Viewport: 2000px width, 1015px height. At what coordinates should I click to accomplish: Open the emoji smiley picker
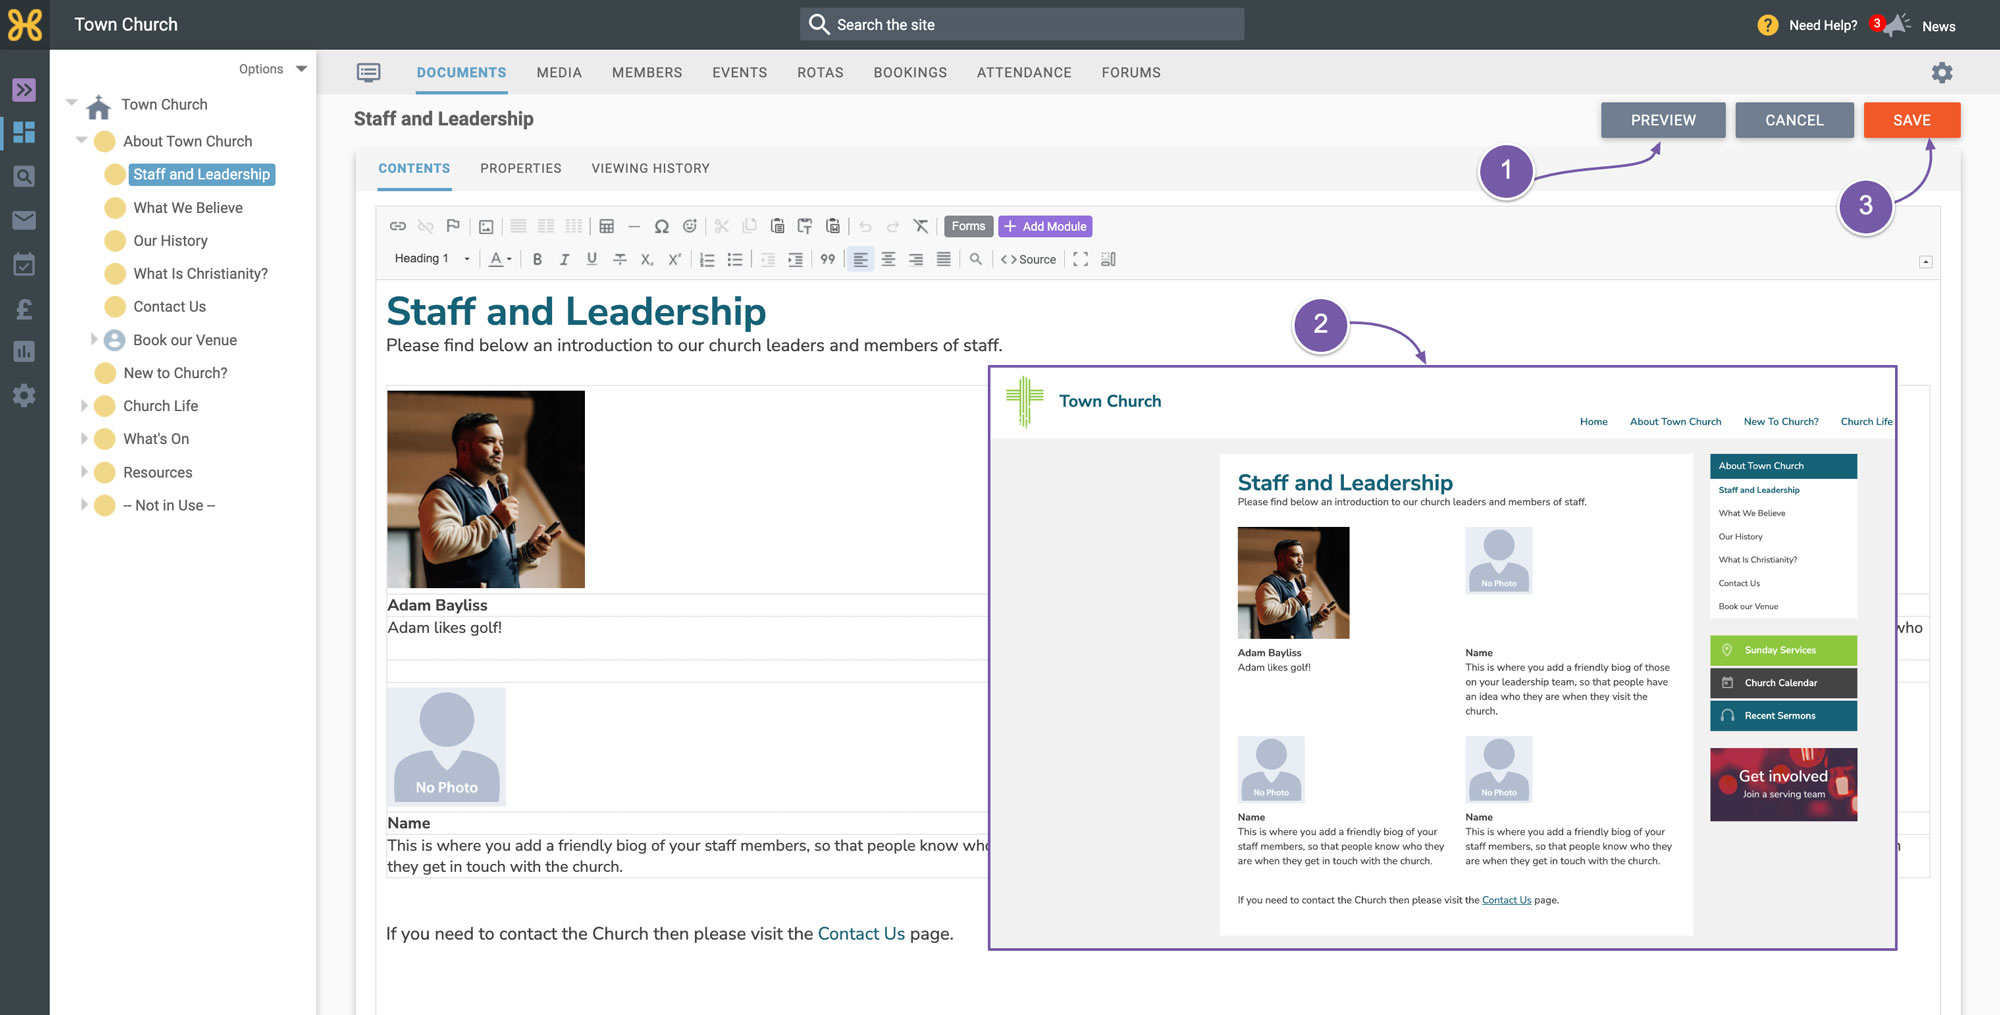[x=689, y=226]
